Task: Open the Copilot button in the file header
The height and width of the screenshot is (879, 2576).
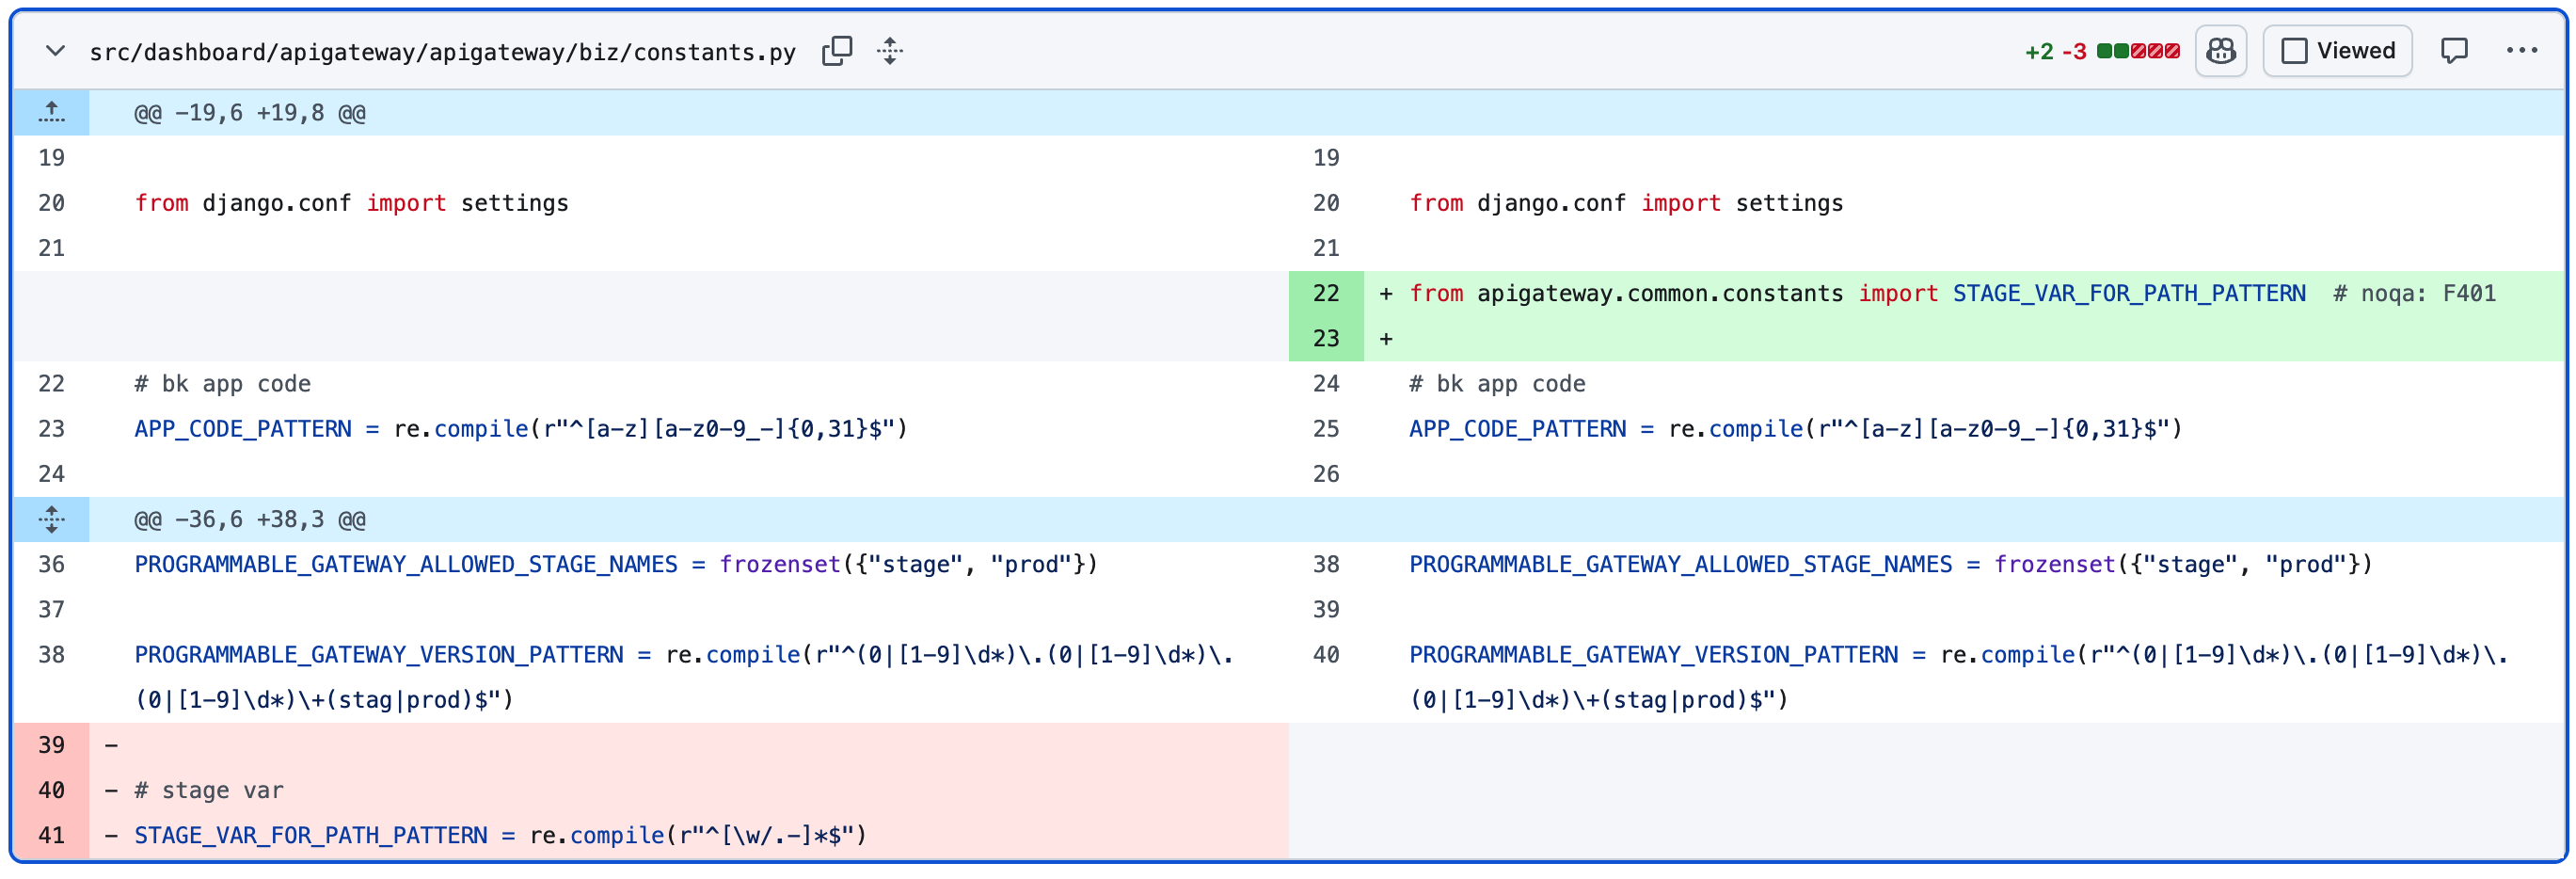Action: point(2221,51)
